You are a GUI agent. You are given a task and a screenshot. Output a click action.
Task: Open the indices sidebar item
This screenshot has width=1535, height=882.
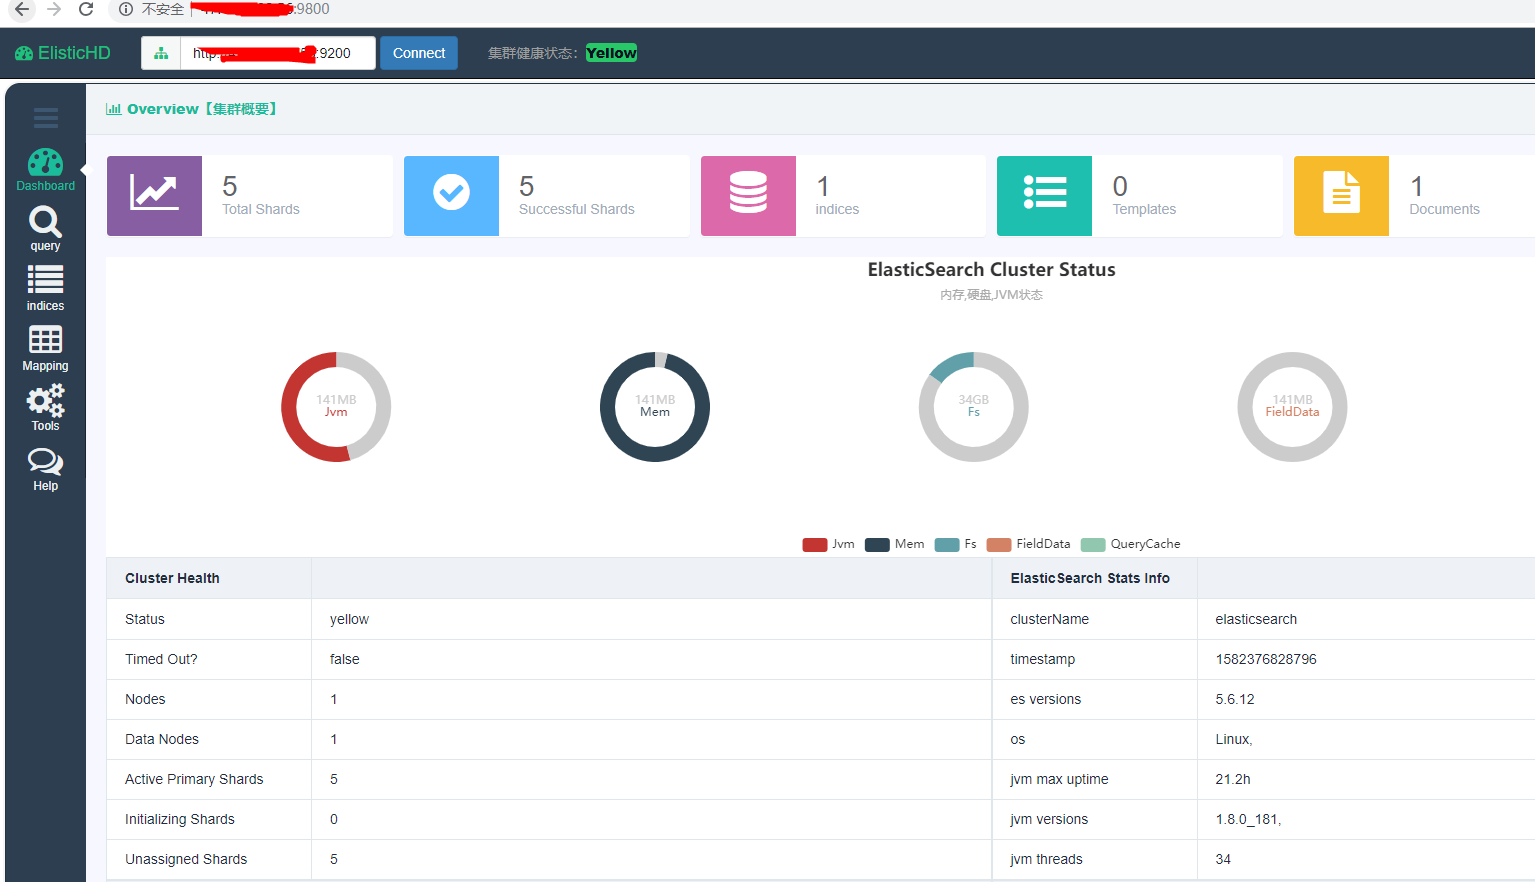(x=45, y=289)
